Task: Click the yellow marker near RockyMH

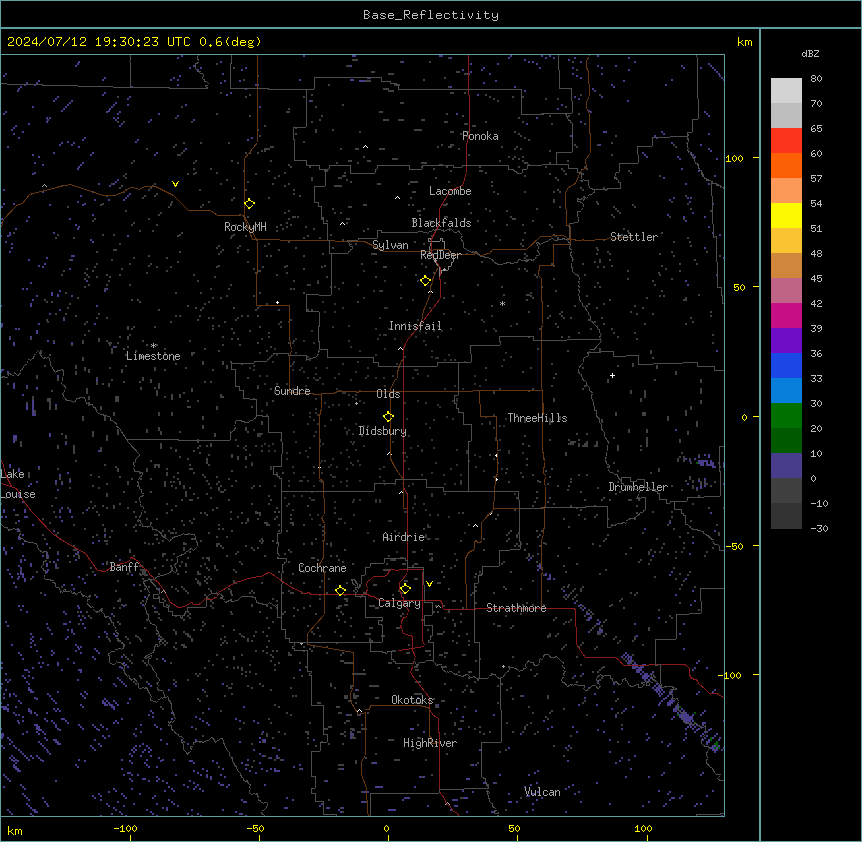Action: tap(250, 204)
